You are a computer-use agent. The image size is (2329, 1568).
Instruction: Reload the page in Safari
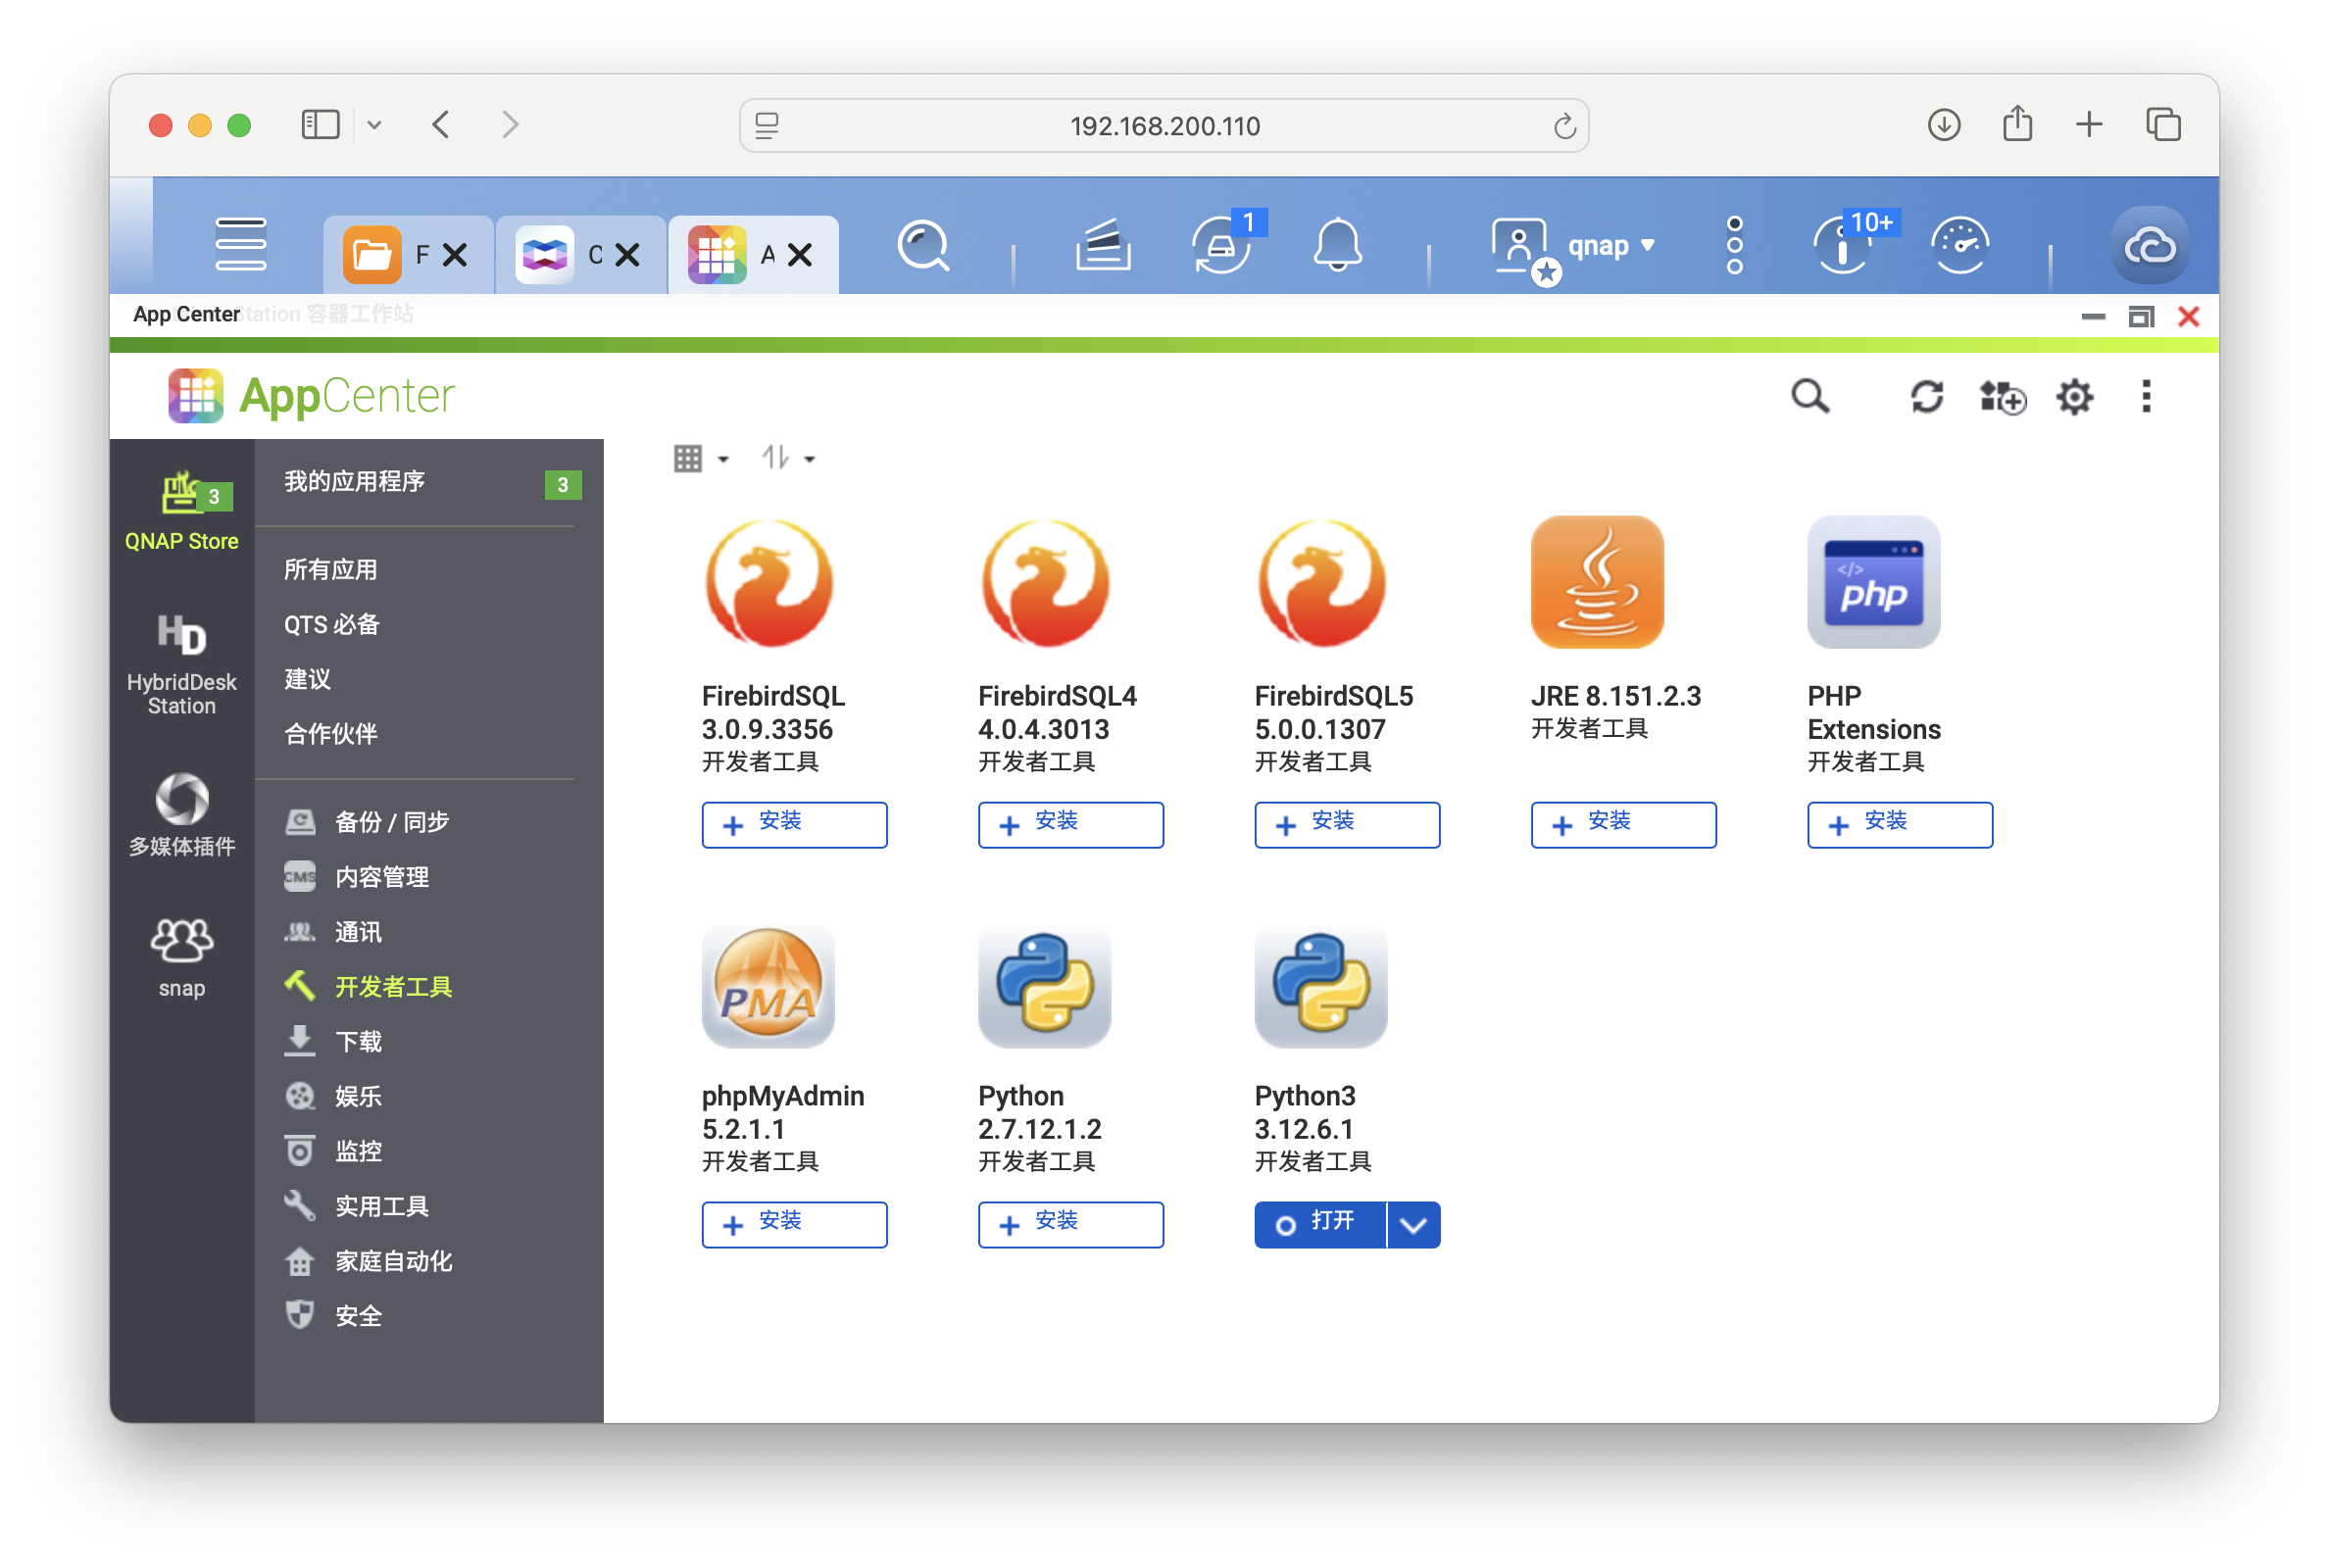click(x=1564, y=125)
